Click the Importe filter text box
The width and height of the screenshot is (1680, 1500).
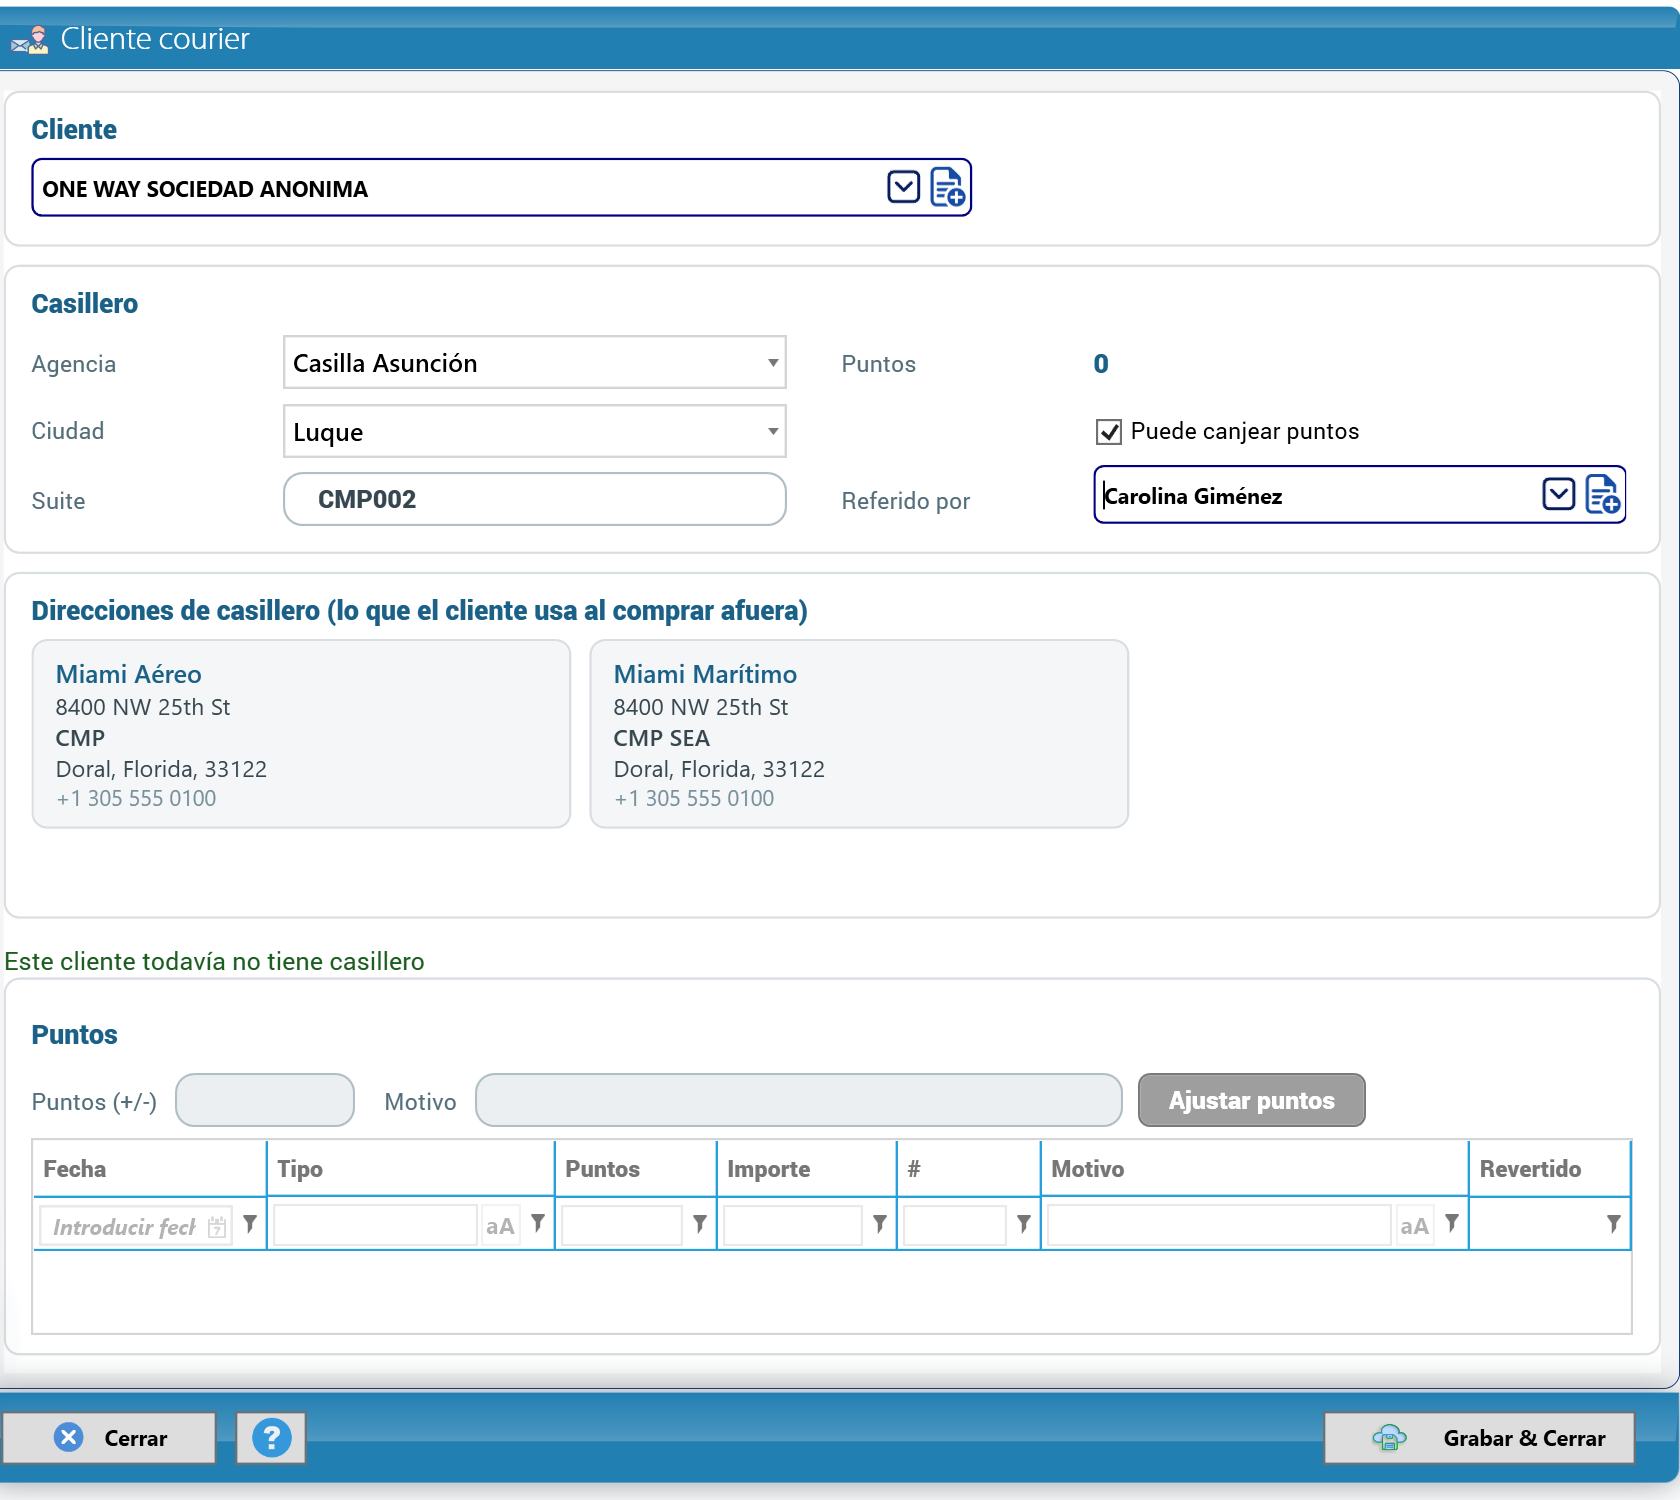(x=792, y=1226)
